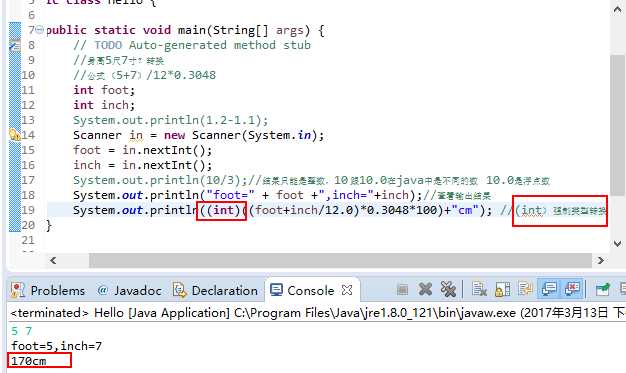Click Remove Launch icon in Console toolbar

[x=425, y=289]
